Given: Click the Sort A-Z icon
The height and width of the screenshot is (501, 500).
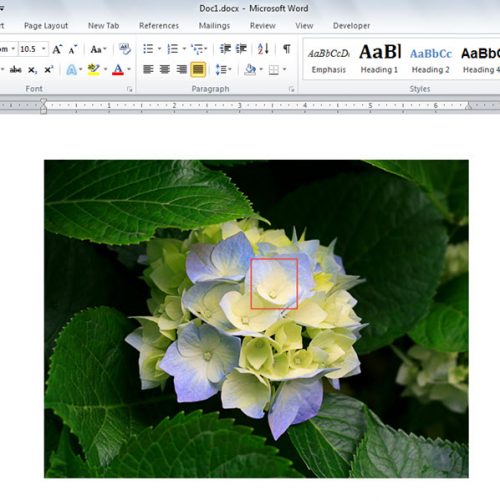Looking at the screenshot, I should coord(263,49).
